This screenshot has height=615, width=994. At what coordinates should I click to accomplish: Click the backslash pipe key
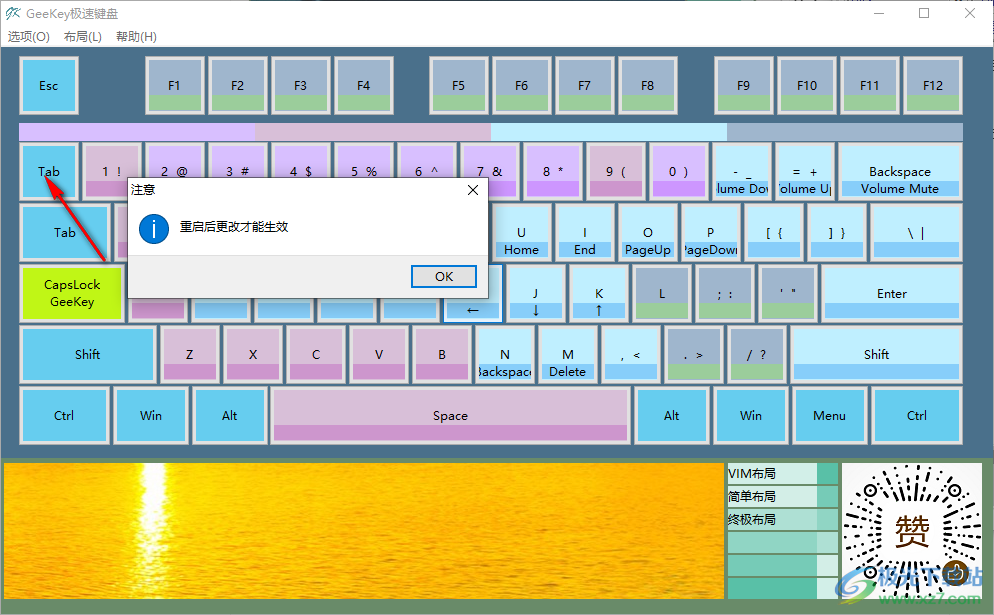coord(916,233)
